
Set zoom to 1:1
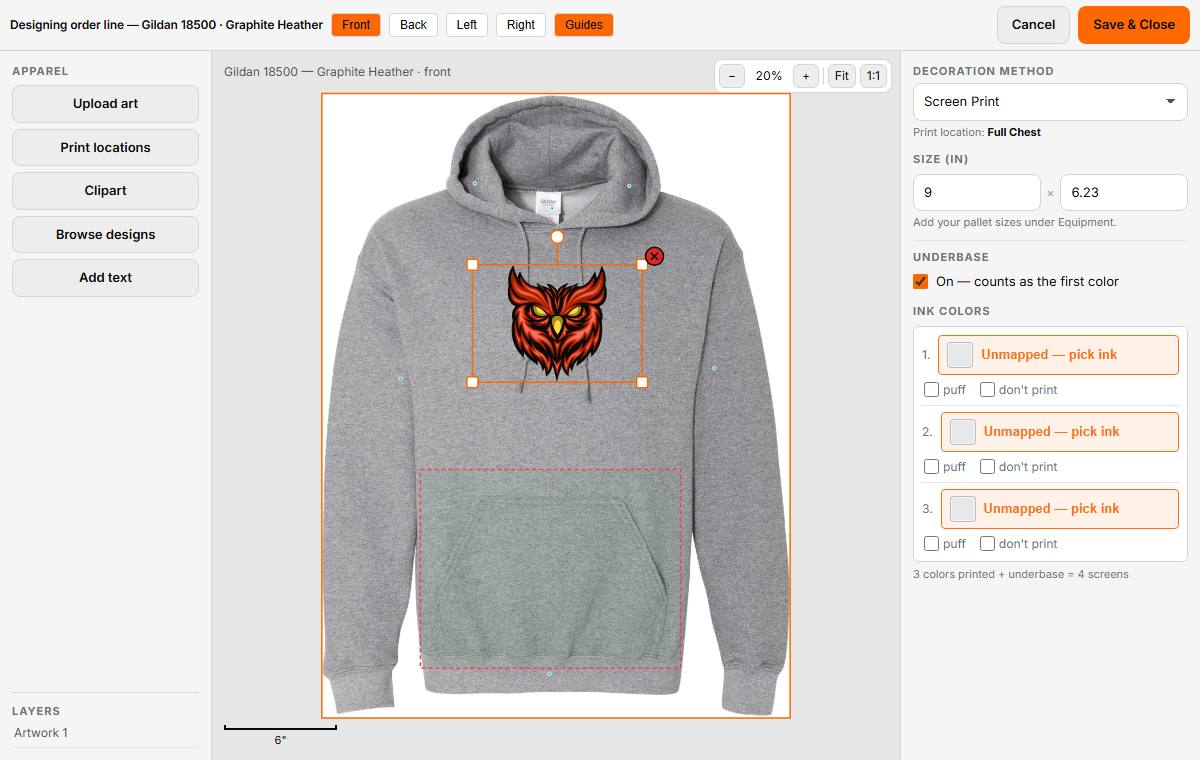click(874, 76)
